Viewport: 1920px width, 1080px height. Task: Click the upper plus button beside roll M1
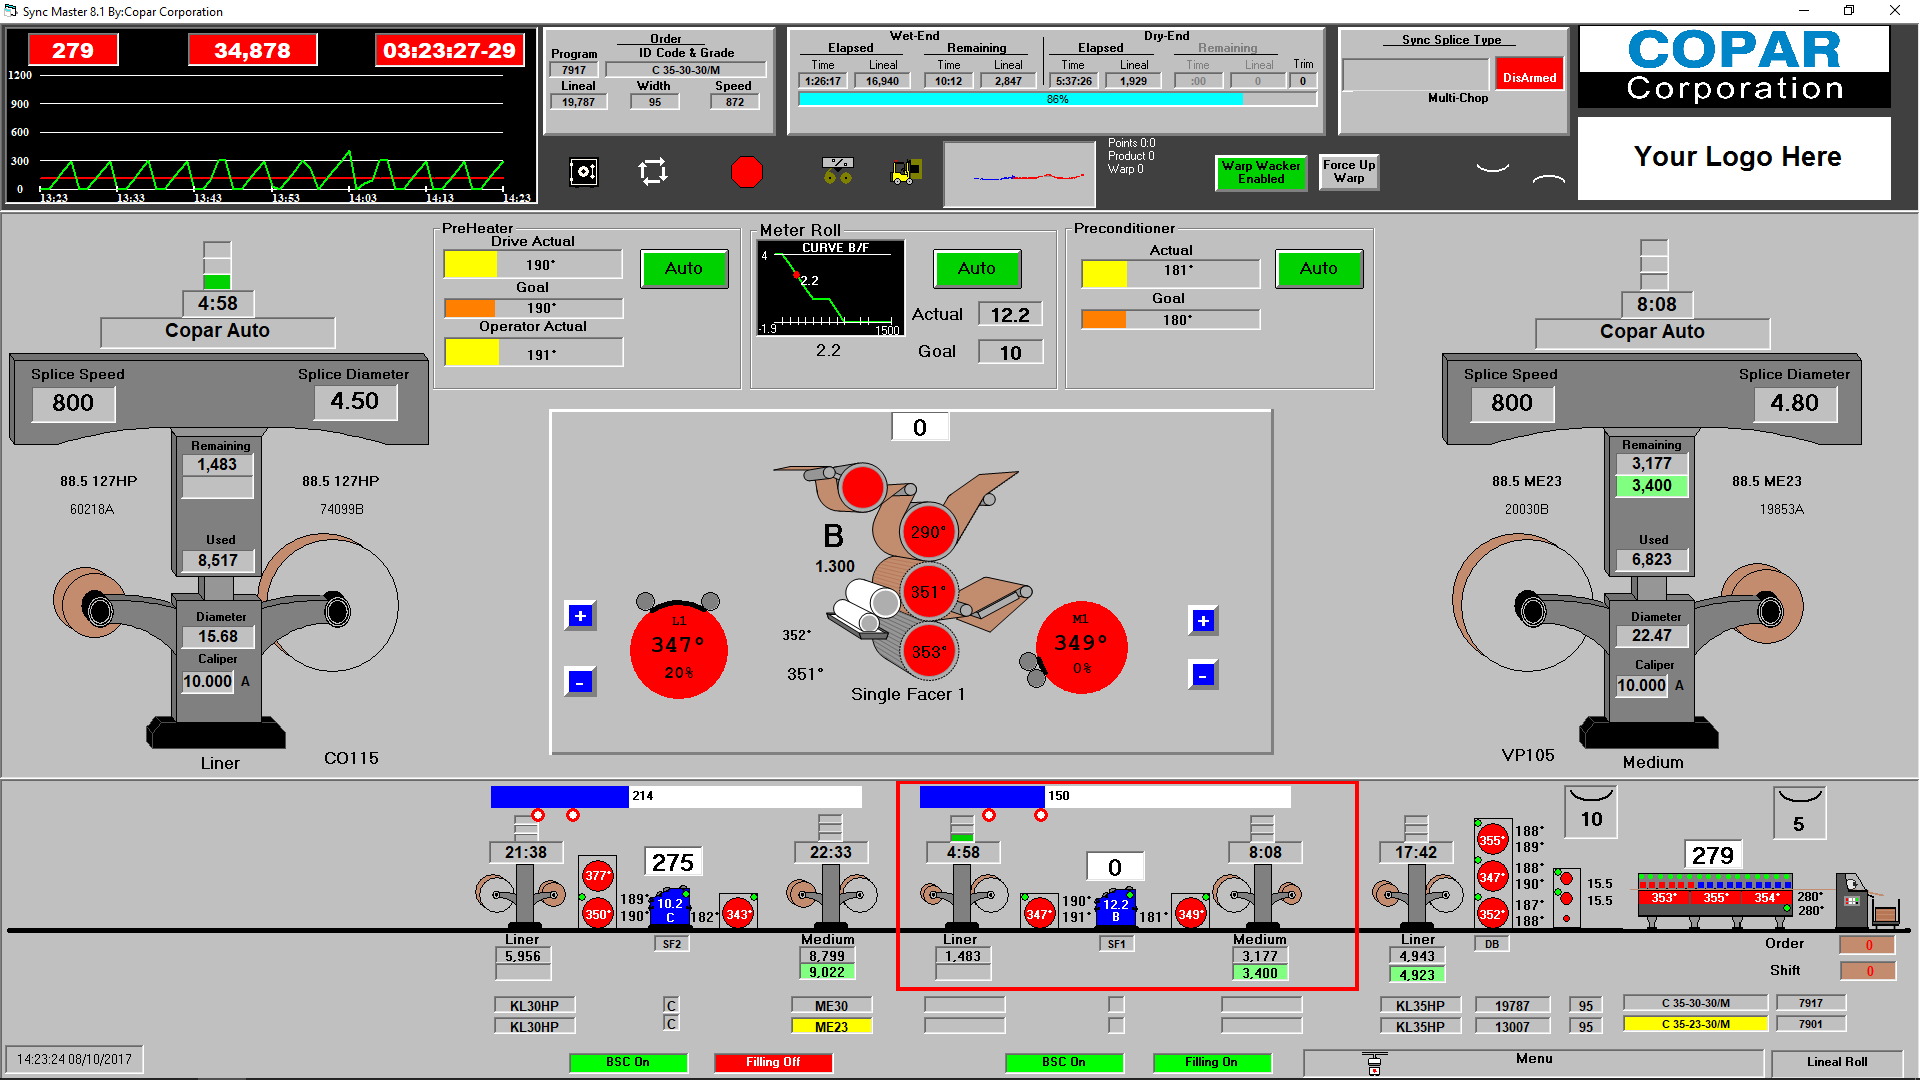pos(1203,621)
